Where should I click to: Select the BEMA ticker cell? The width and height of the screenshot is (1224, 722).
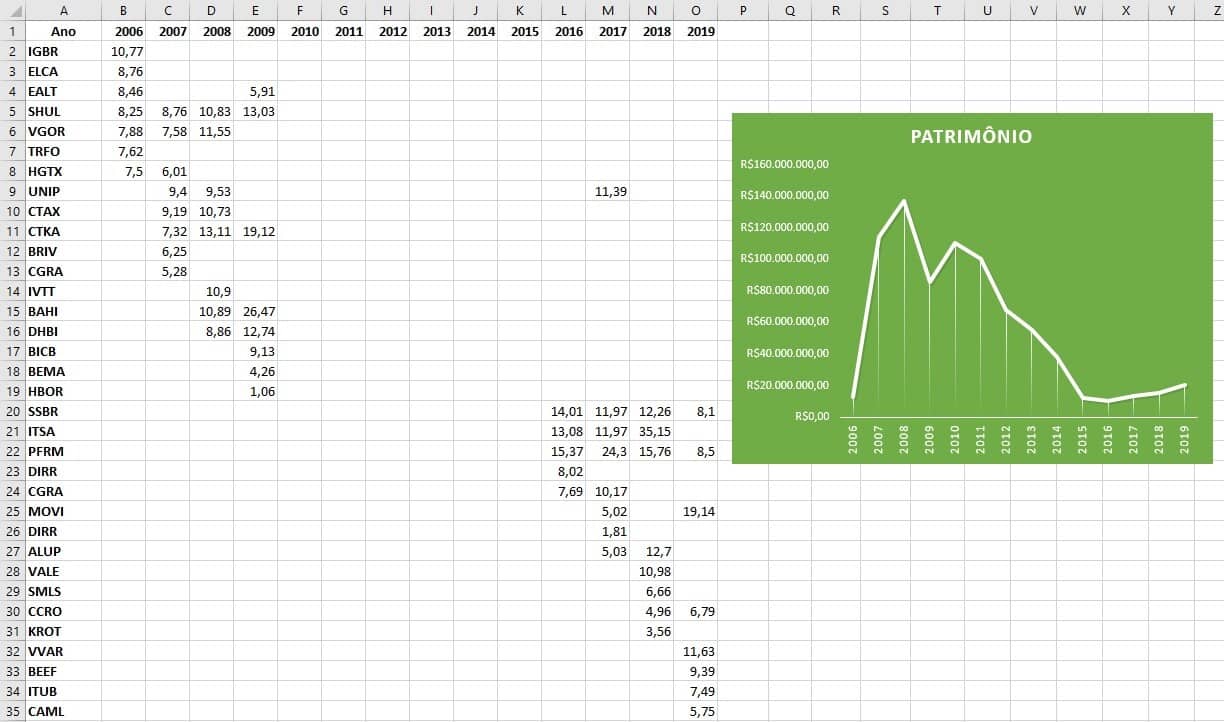pyautogui.click(x=63, y=371)
